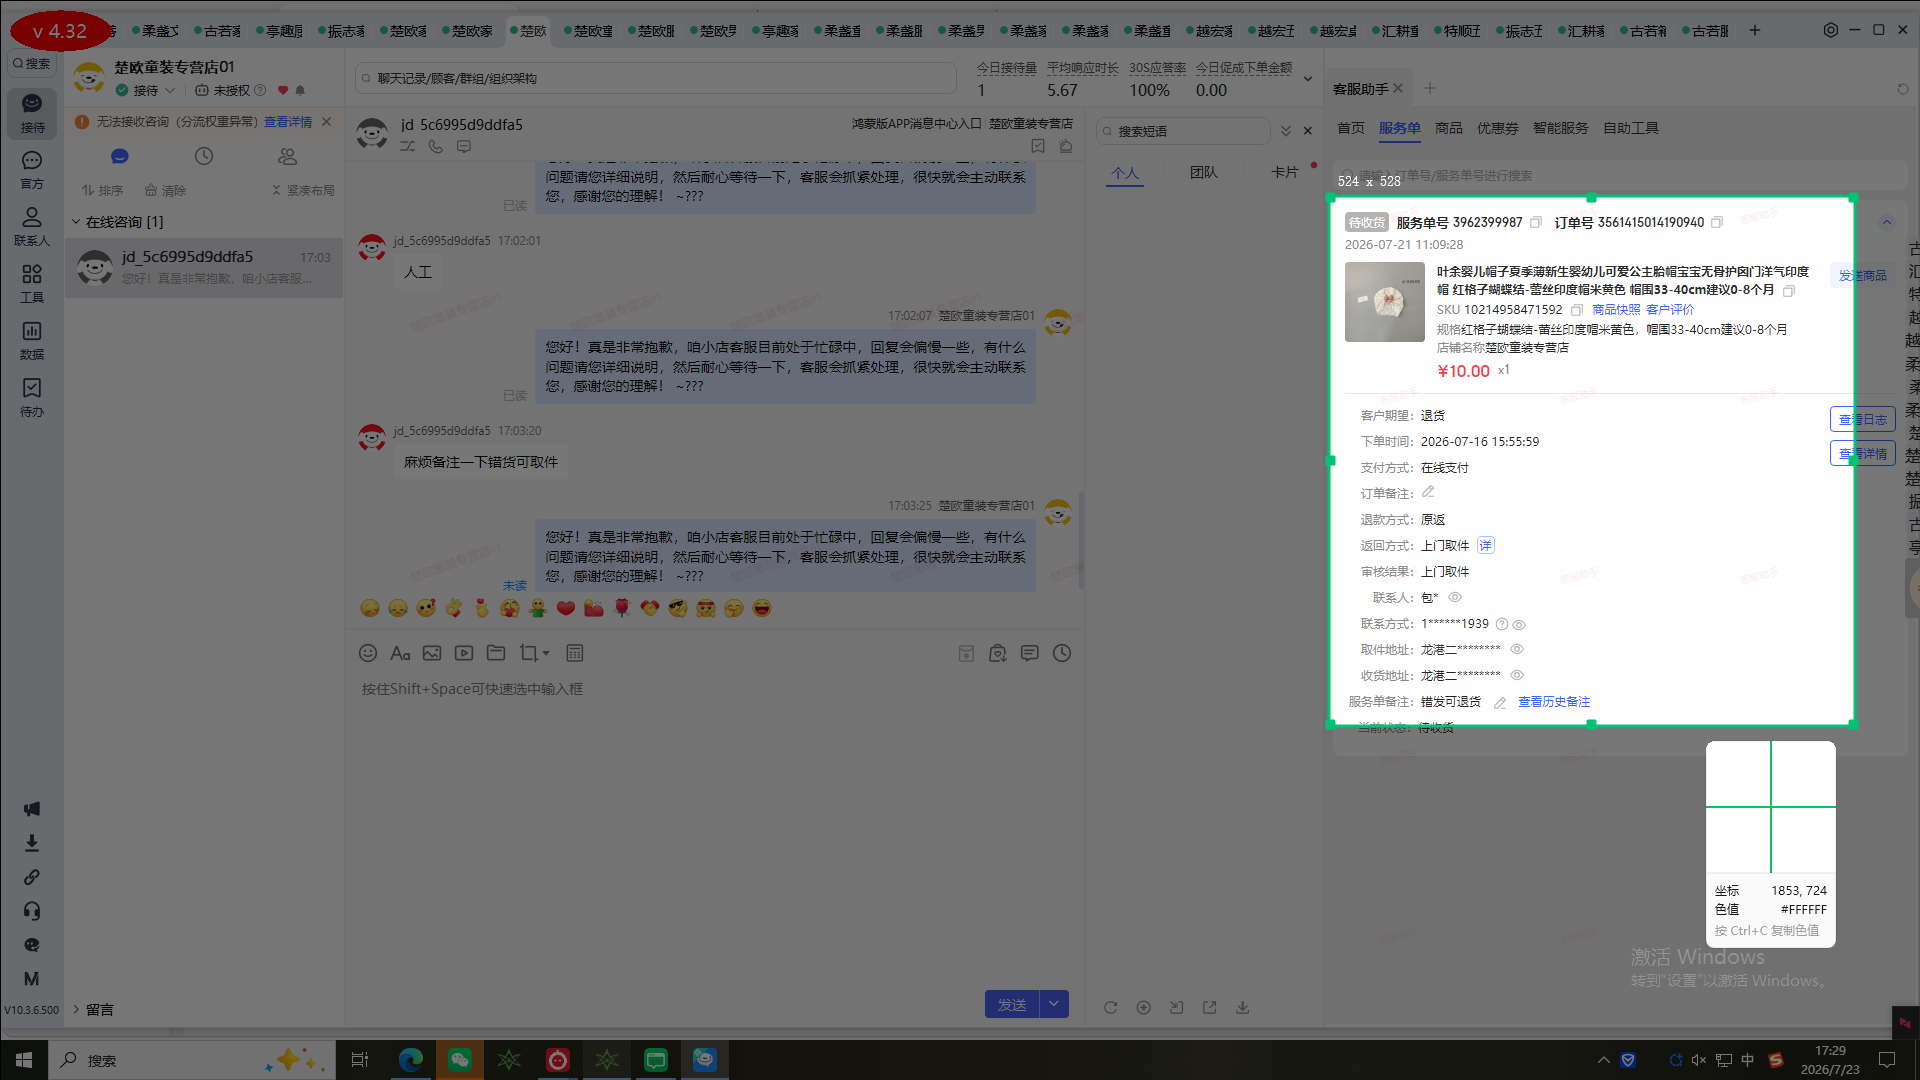
Task: Click the headset support icon in sidebar
Action: tap(32, 911)
